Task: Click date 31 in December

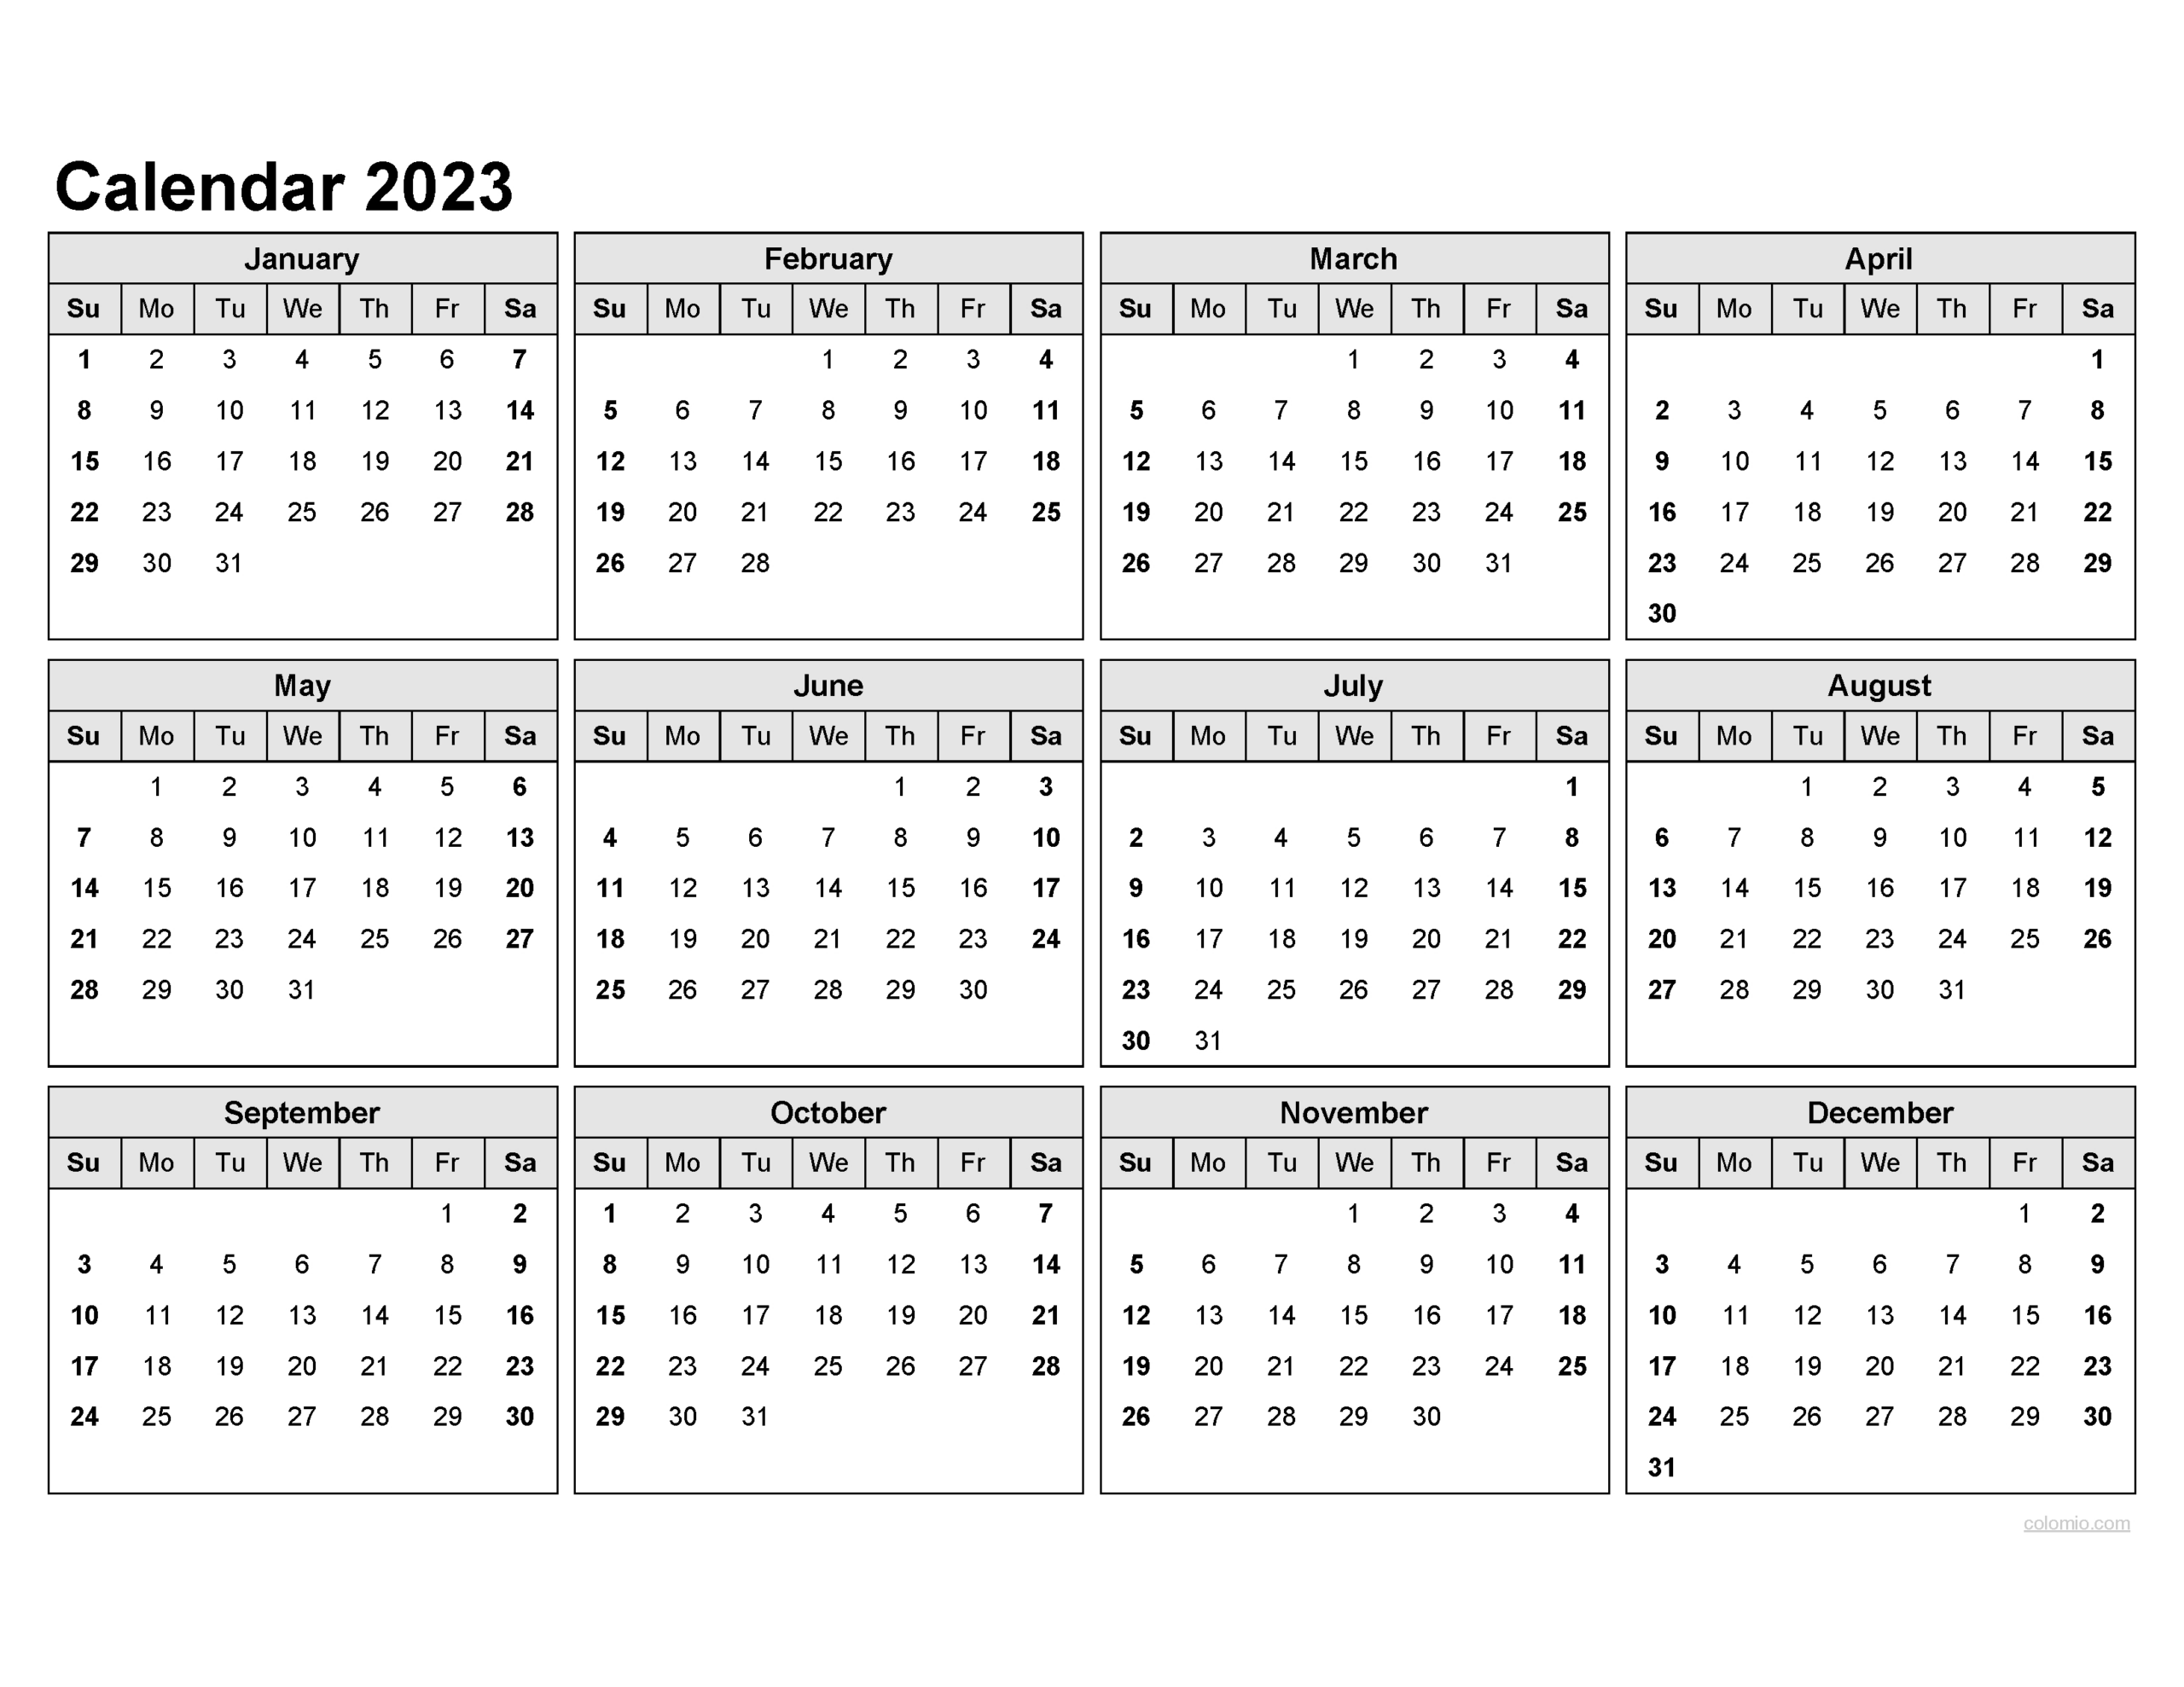Action: pos(1664,1475)
